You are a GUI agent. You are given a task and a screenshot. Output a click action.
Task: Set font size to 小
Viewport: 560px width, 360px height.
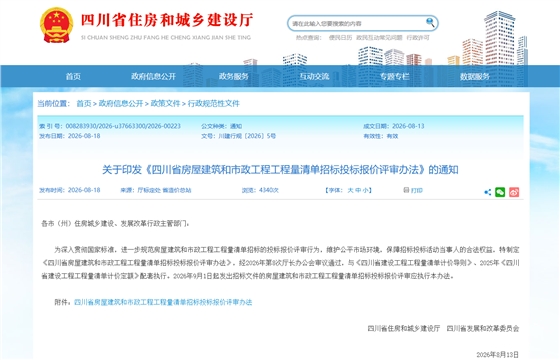366,190
